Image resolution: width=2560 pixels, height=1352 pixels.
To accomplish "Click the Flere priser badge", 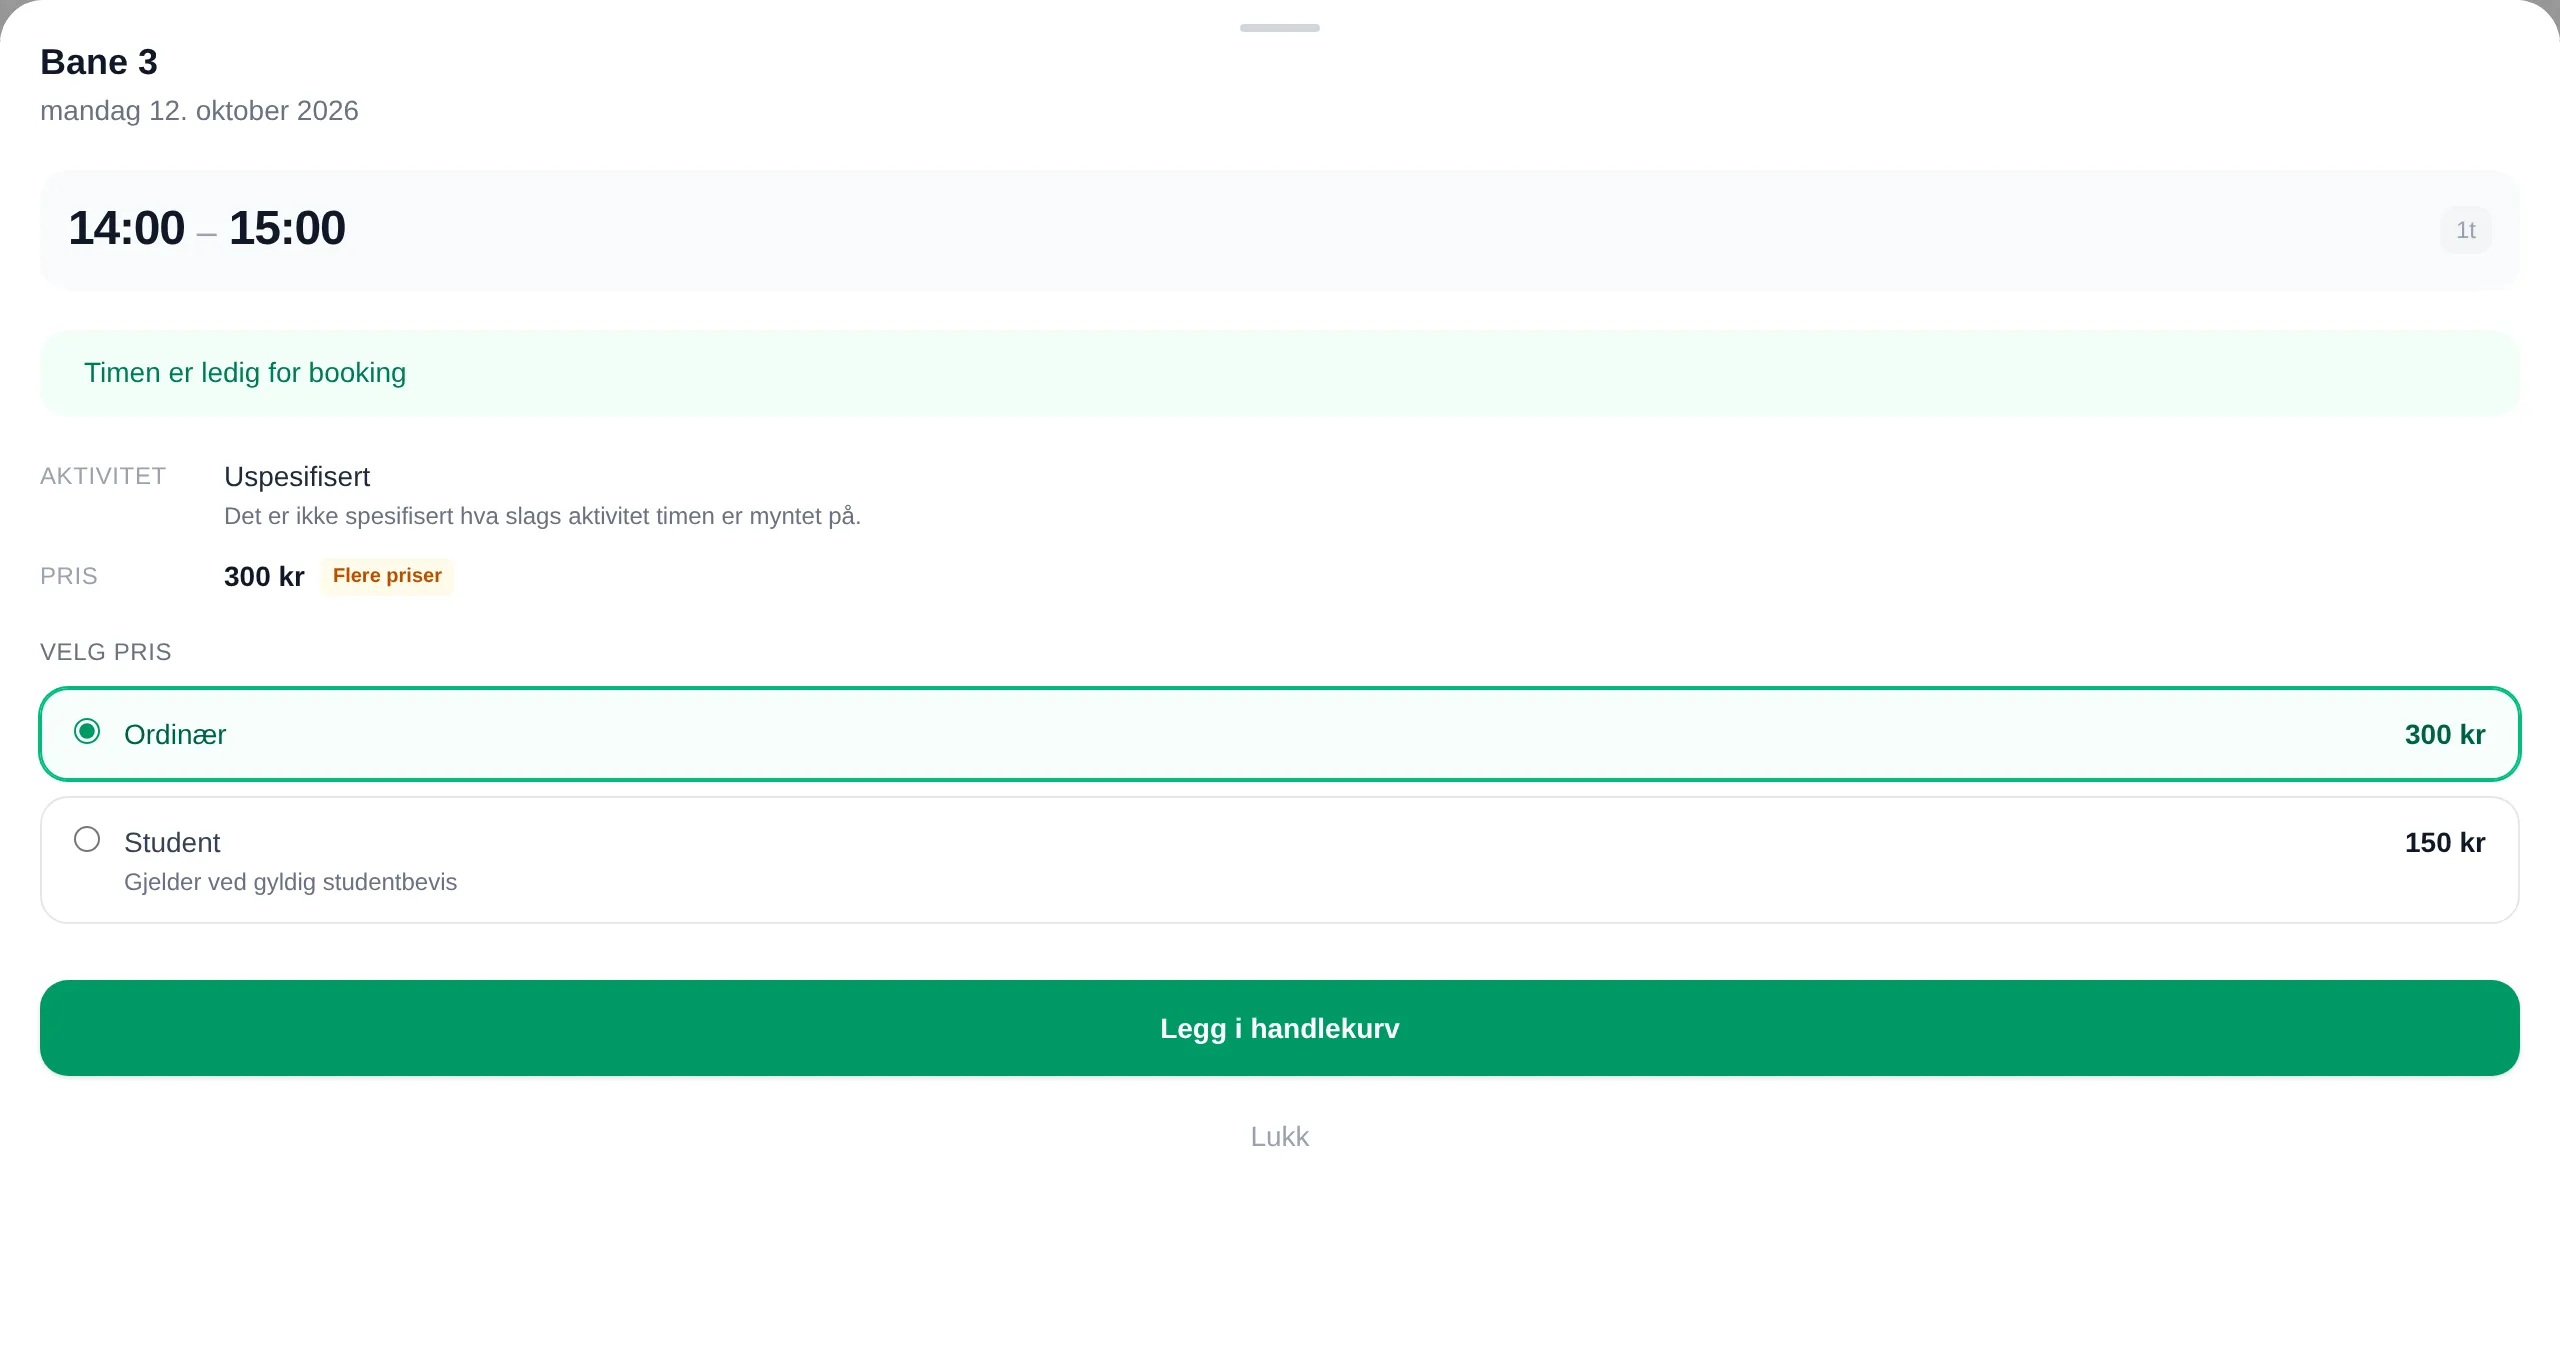I will (387, 576).
